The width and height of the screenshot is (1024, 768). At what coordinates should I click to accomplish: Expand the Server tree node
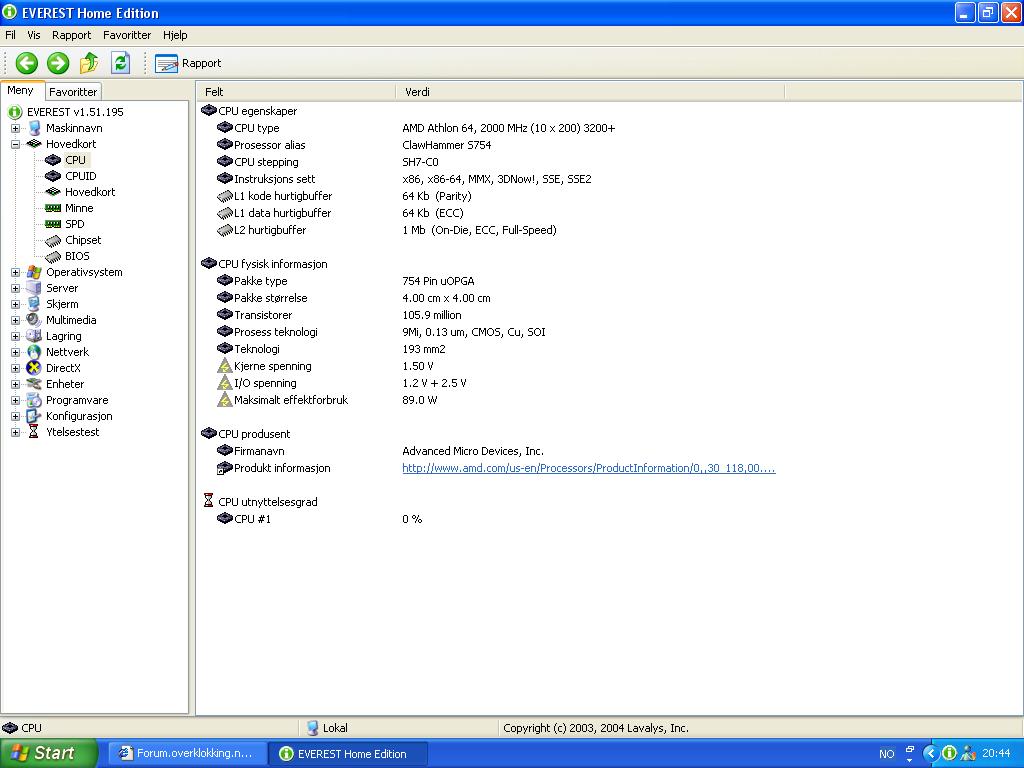pos(15,288)
